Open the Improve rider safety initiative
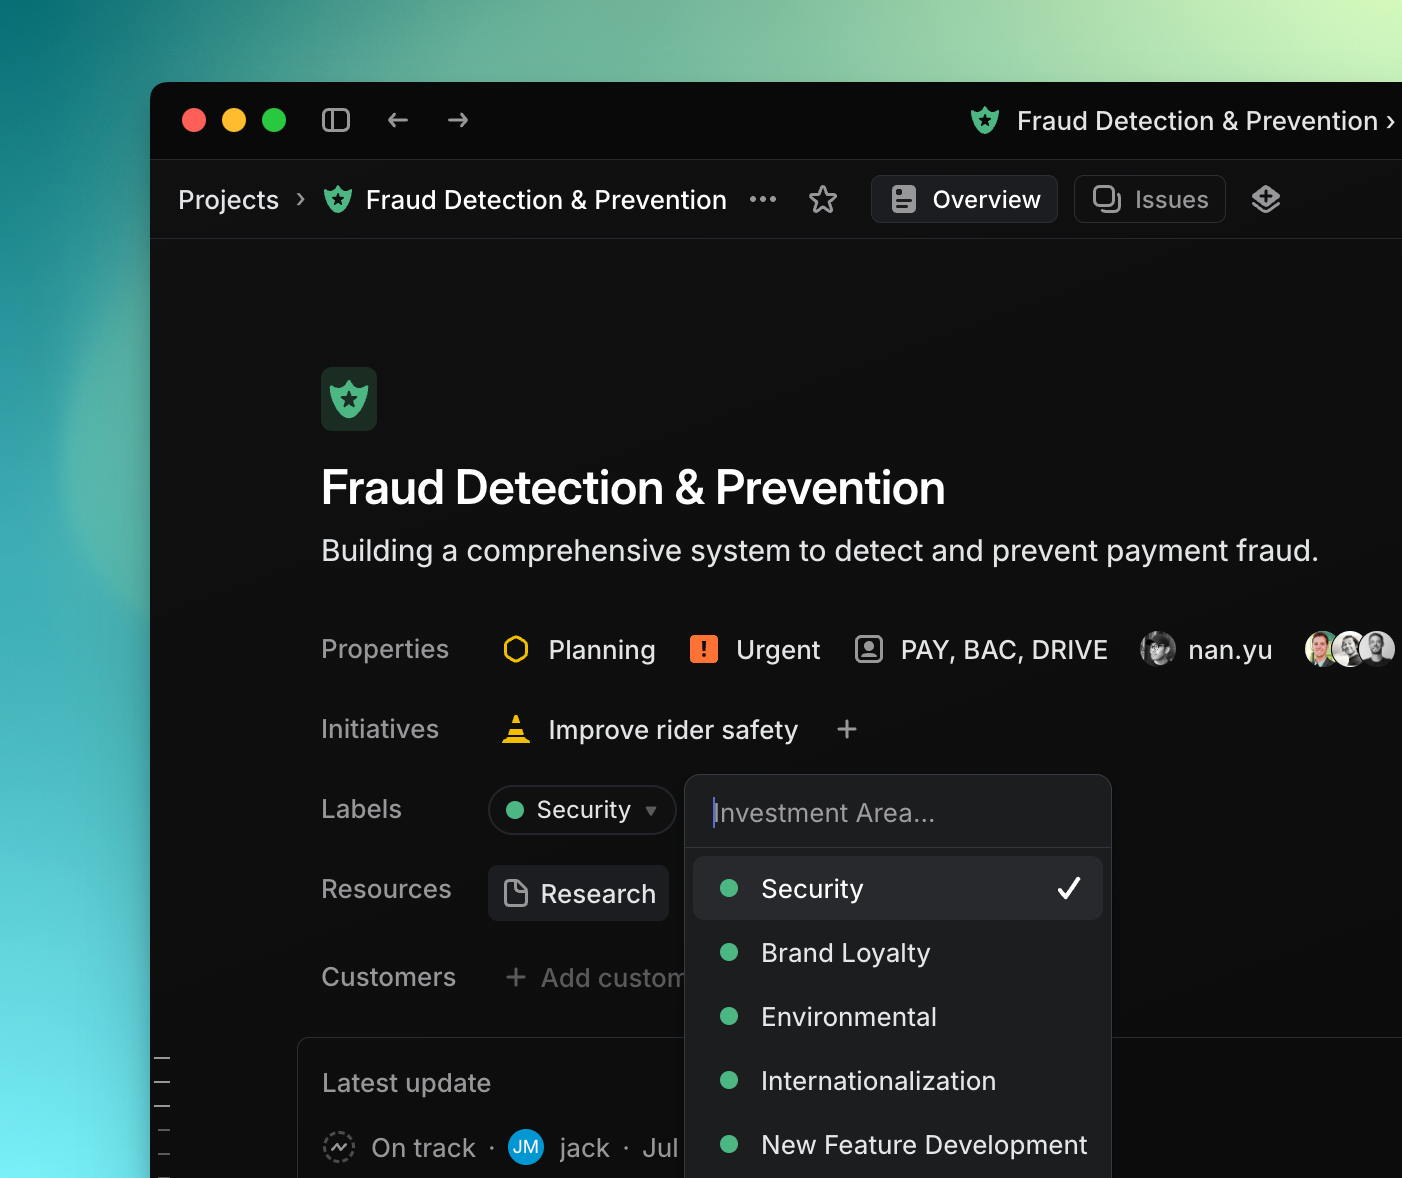 (x=673, y=730)
